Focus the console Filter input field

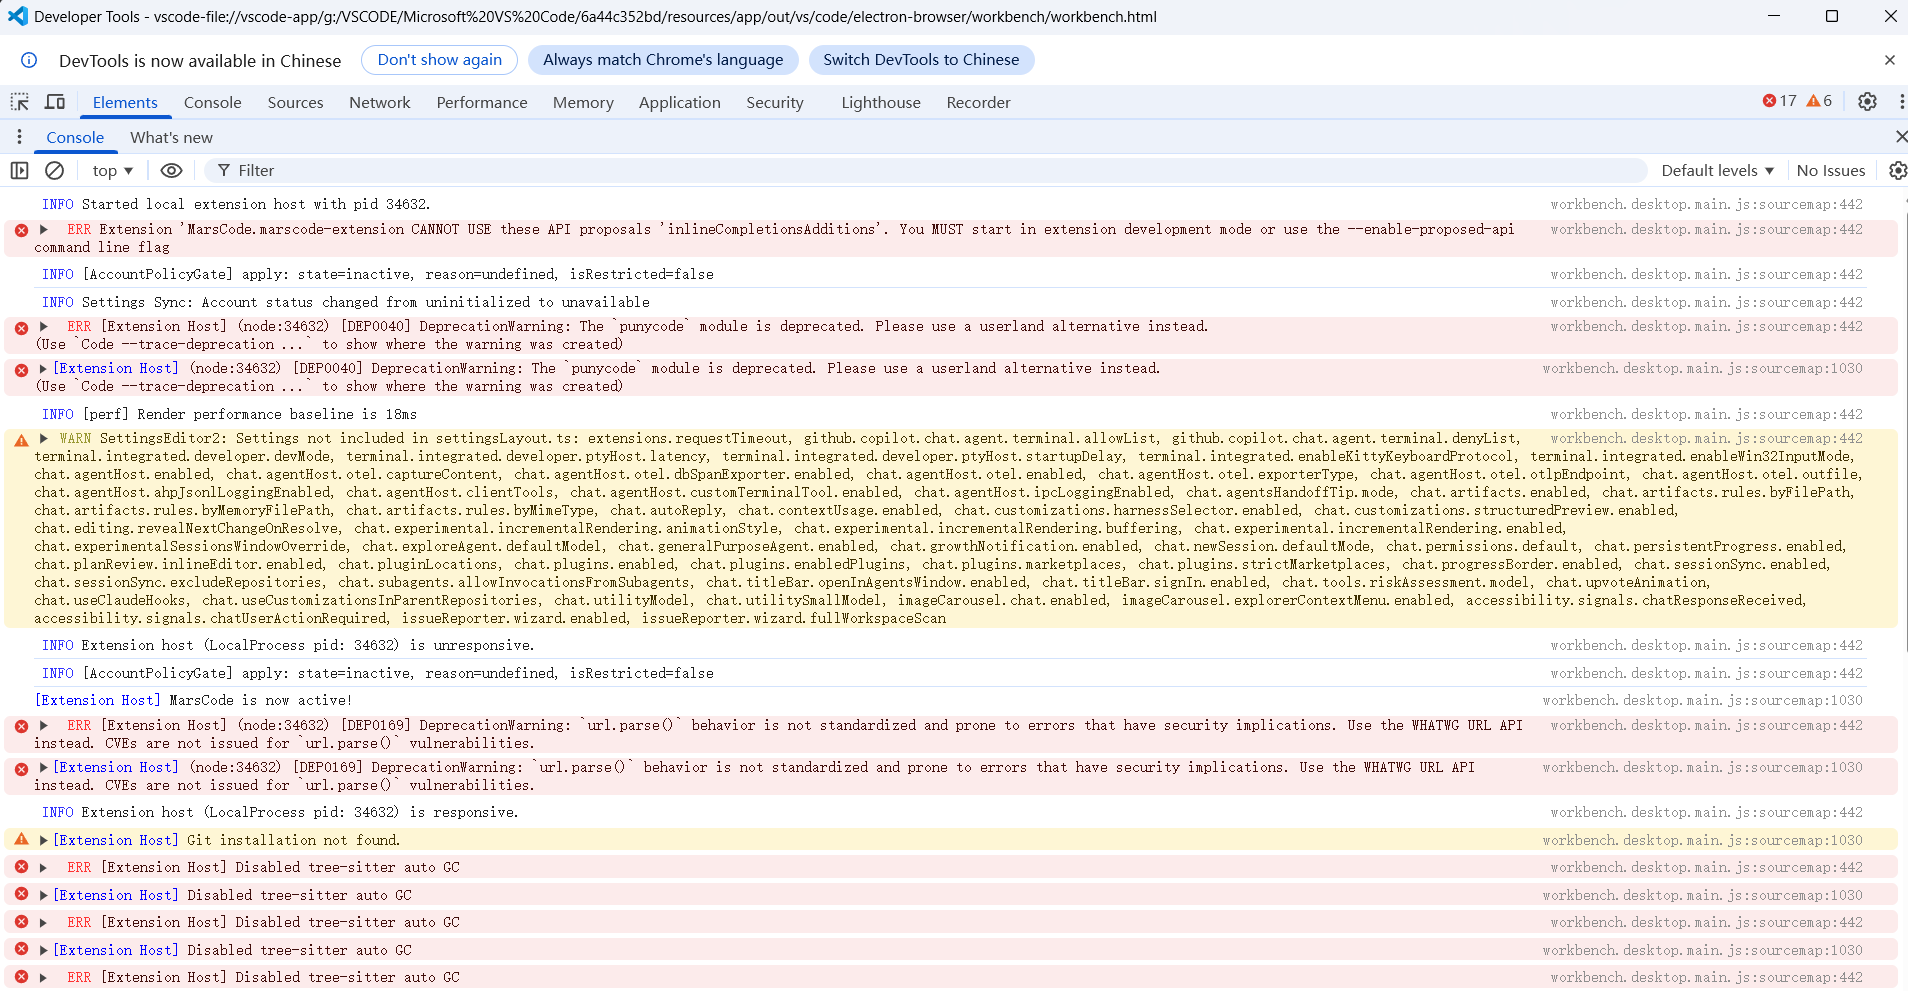(x=925, y=171)
